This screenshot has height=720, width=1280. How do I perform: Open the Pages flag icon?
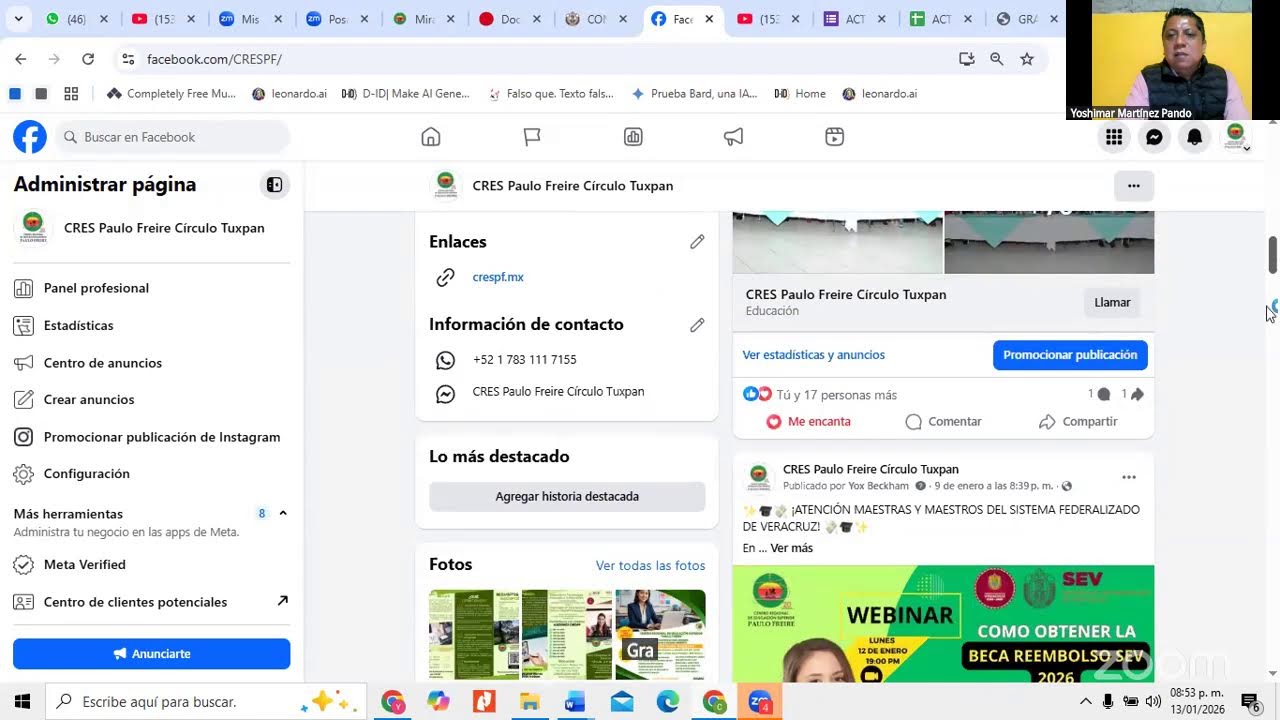[x=532, y=137]
